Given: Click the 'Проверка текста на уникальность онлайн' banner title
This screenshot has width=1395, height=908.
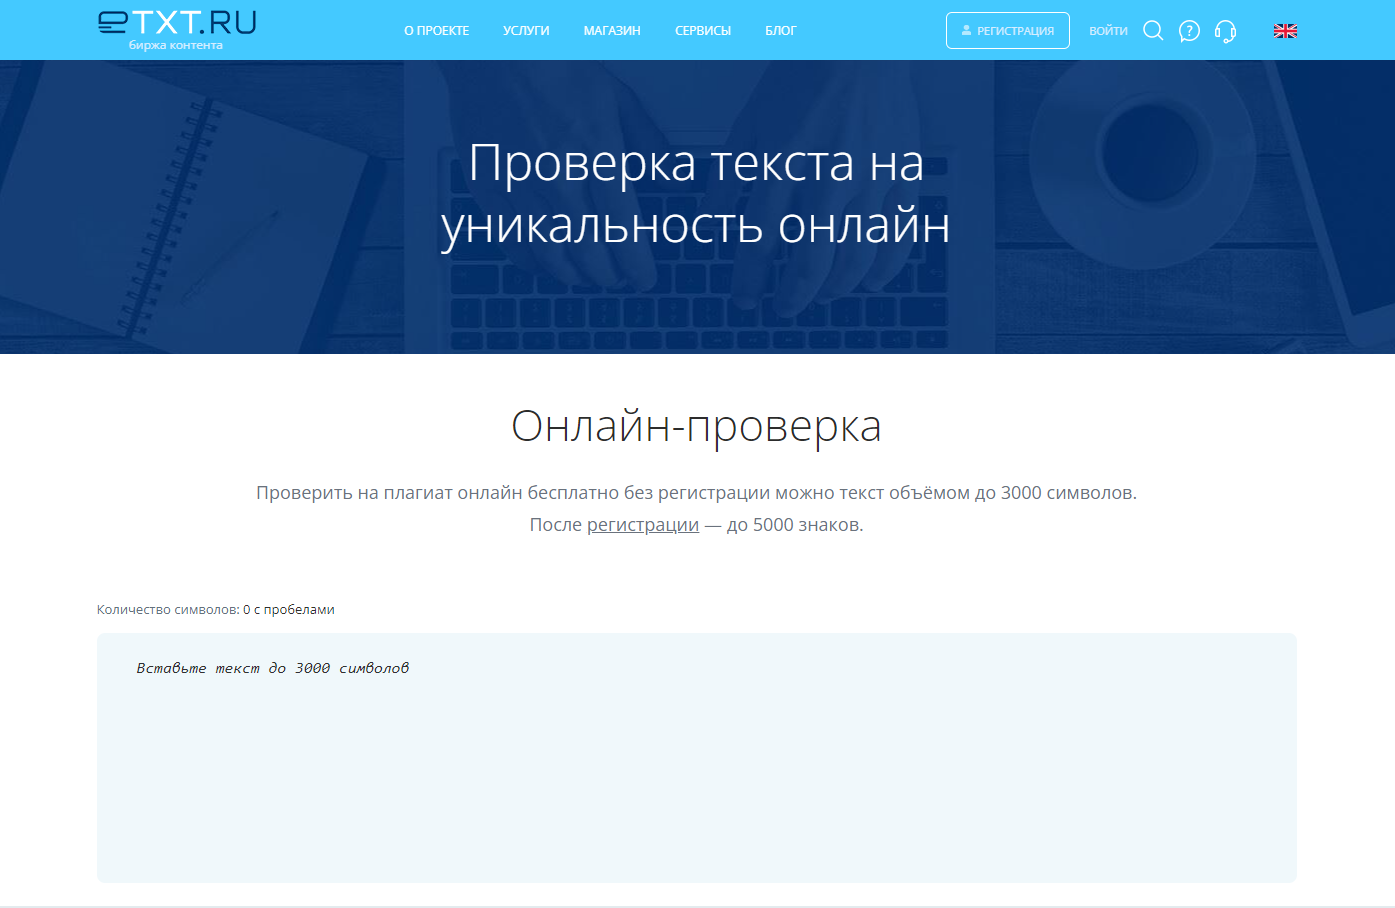Looking at the screenshot, I should (697, 194).
